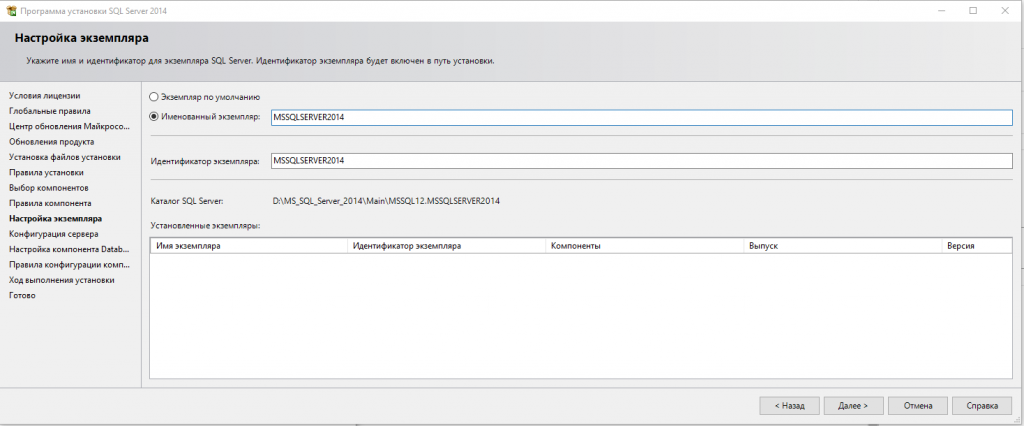Click the "Отмена" button
1024x426 pixels.
(918, 406)
